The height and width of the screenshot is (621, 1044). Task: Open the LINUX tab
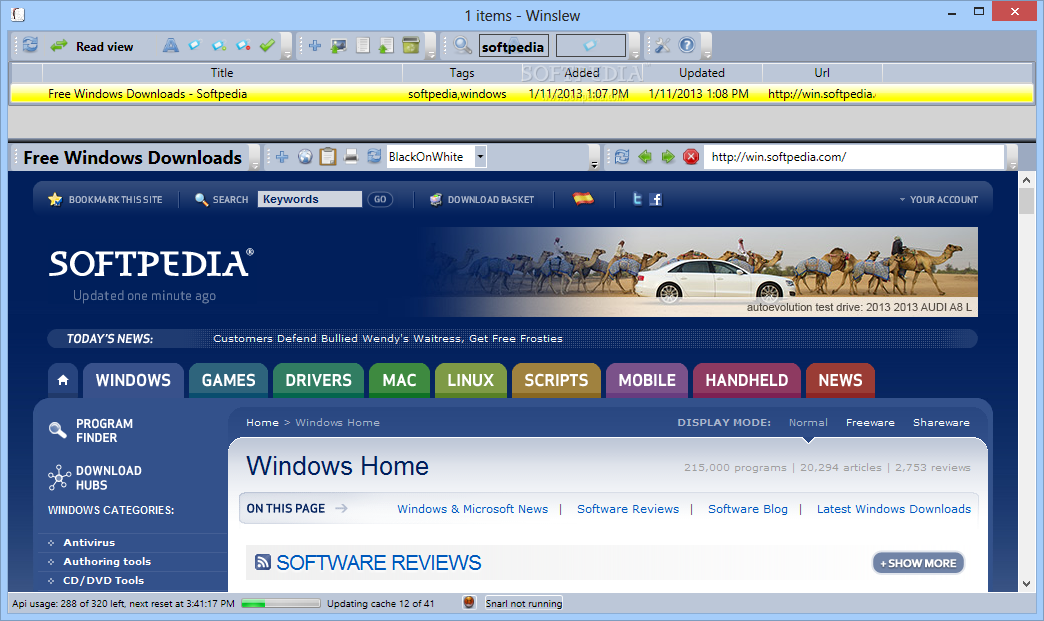tap(471, 380)
